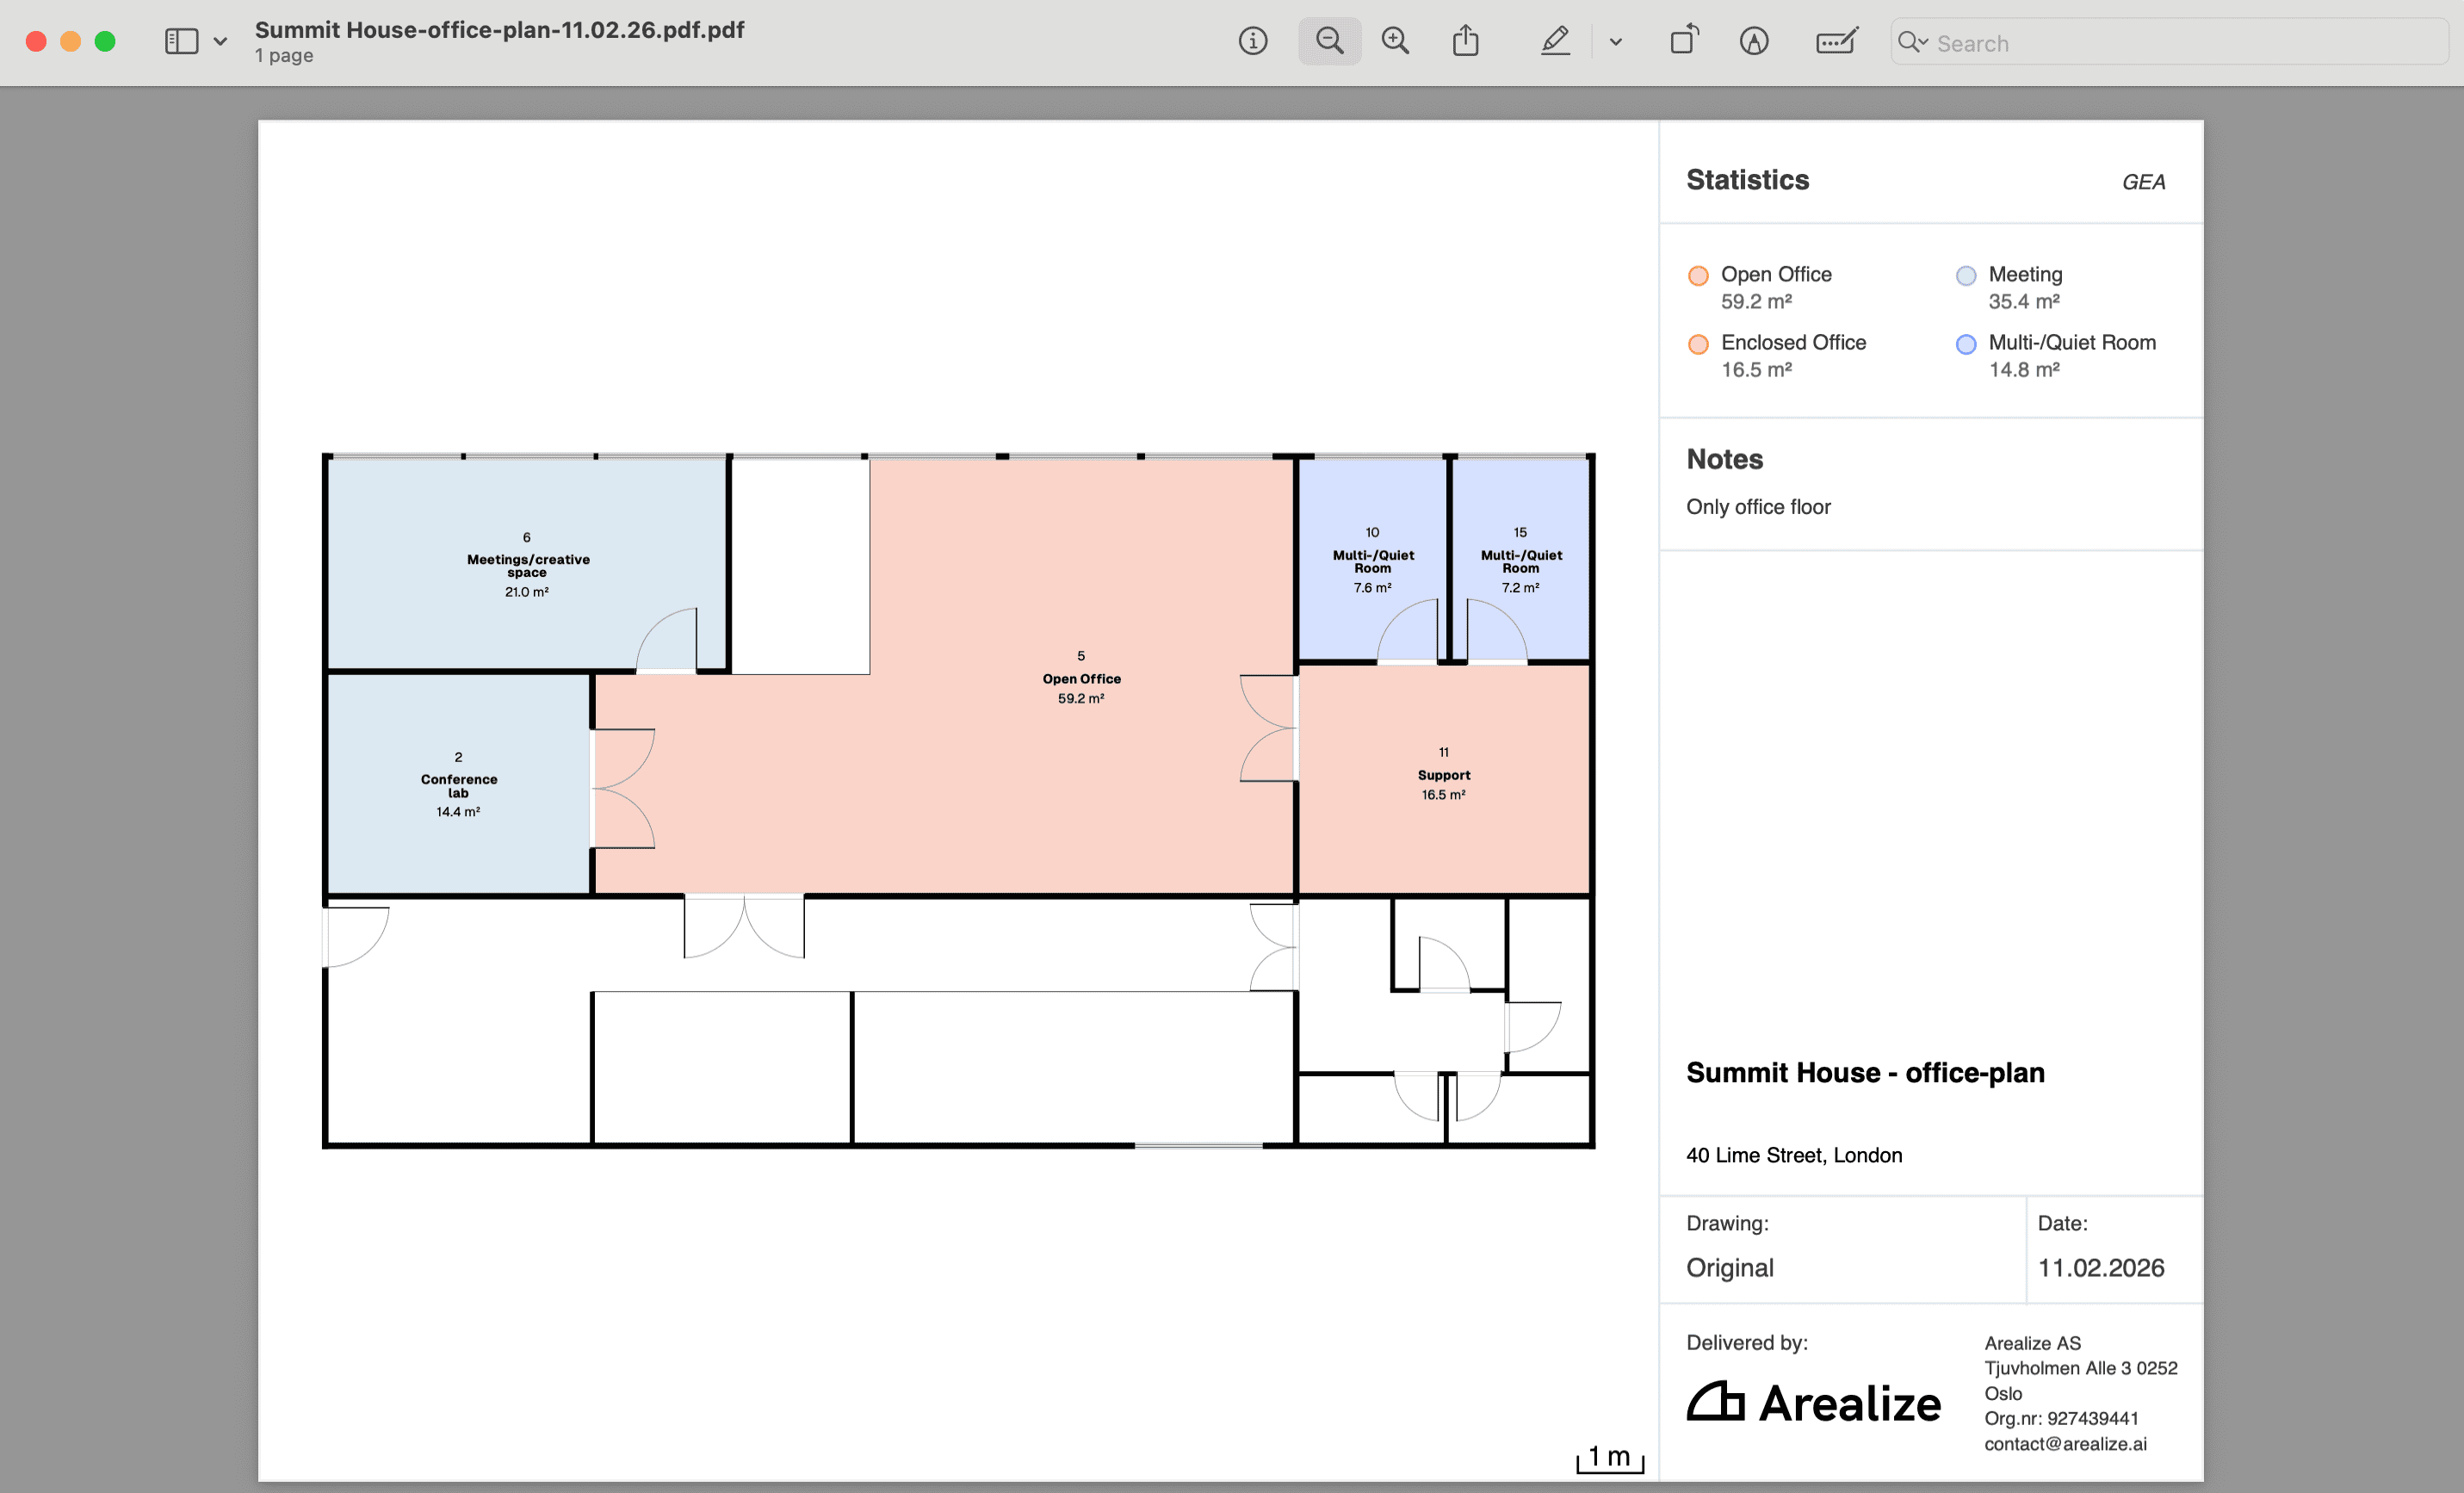Select the 'GEA' label
Viewport: 2464px width, 1493px height.
pyautogui.click(x=2143, y=182)
